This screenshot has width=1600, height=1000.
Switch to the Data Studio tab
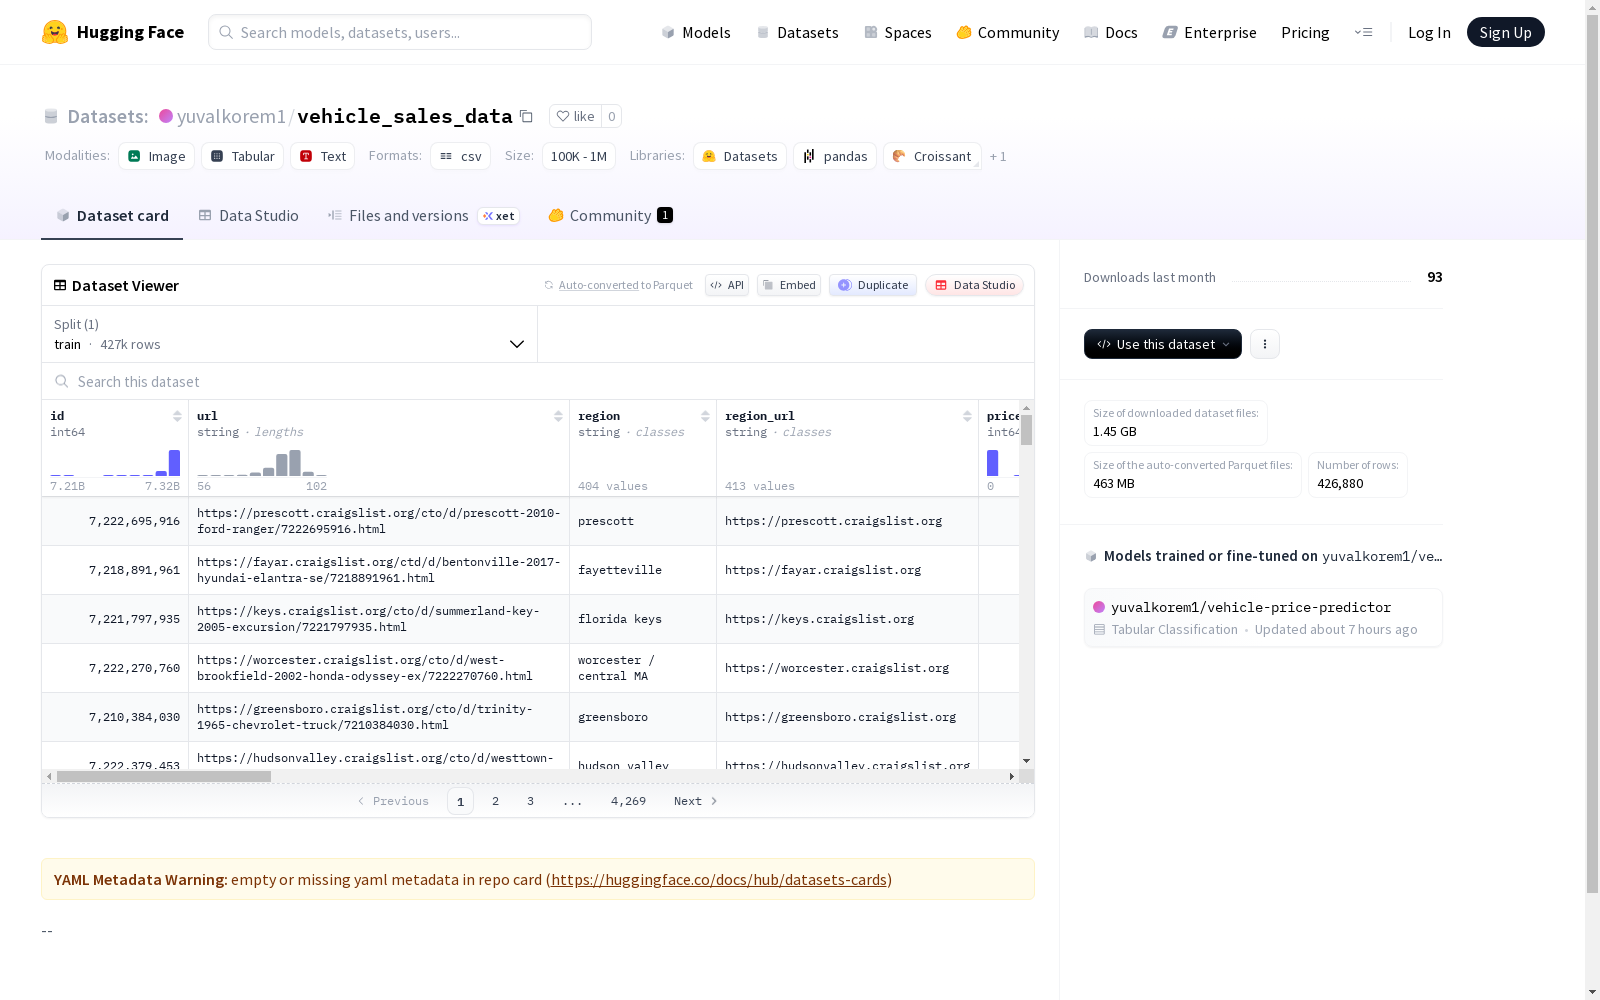pos(249,216)
